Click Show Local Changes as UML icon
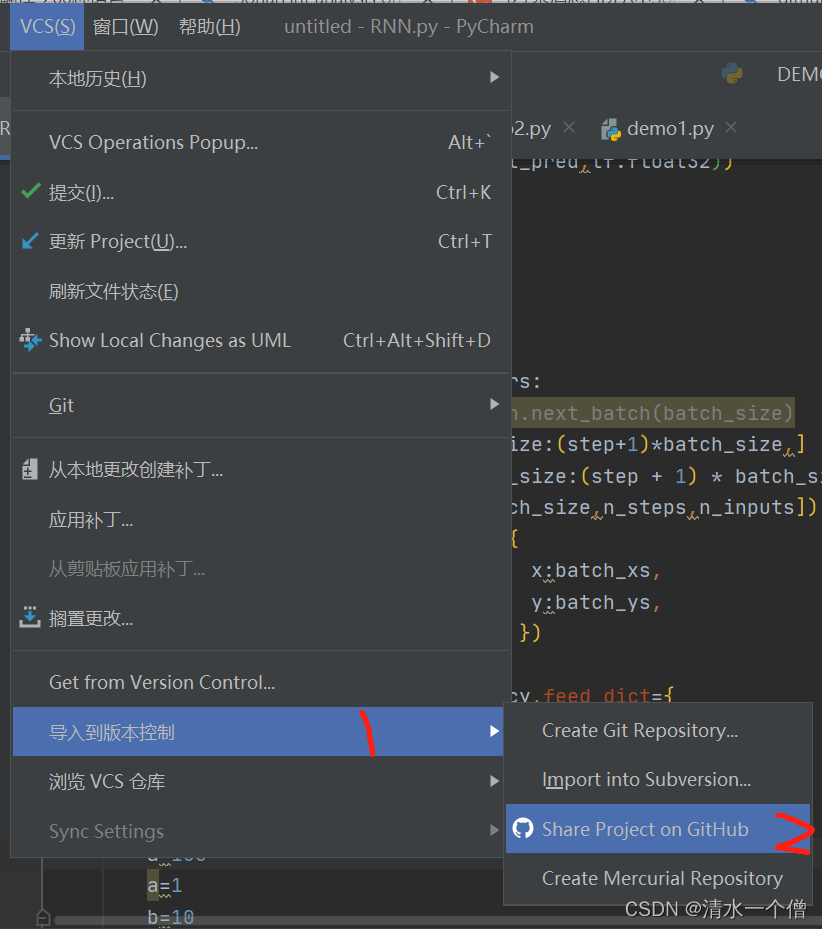822x929 pixels. pos(30,340)
